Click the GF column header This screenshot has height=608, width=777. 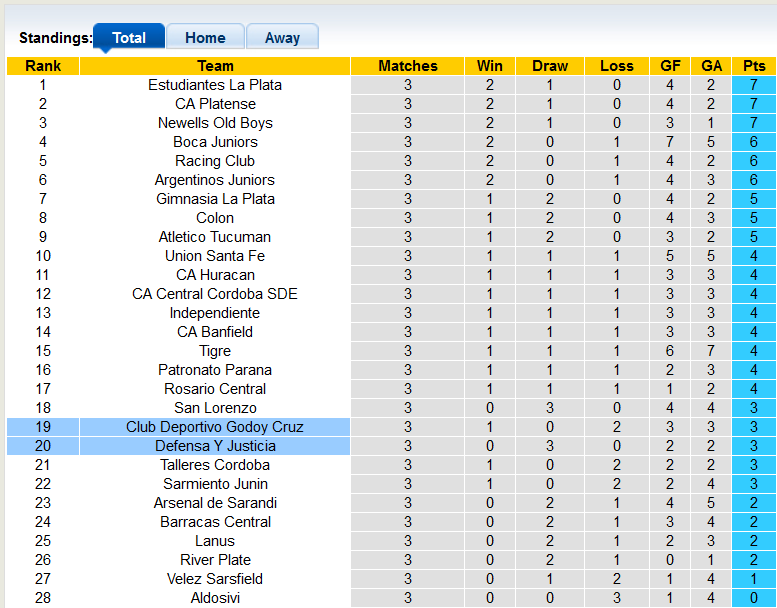[671, 66]
